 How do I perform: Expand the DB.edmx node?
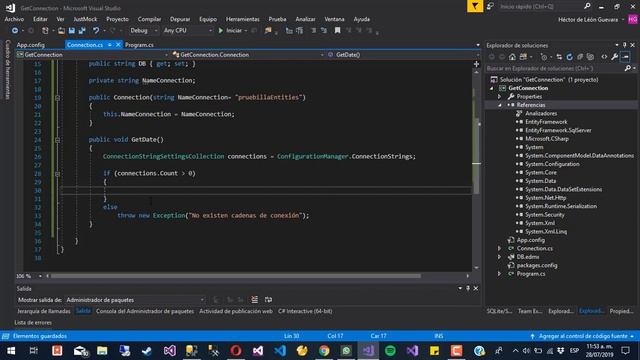coord(500,257)
